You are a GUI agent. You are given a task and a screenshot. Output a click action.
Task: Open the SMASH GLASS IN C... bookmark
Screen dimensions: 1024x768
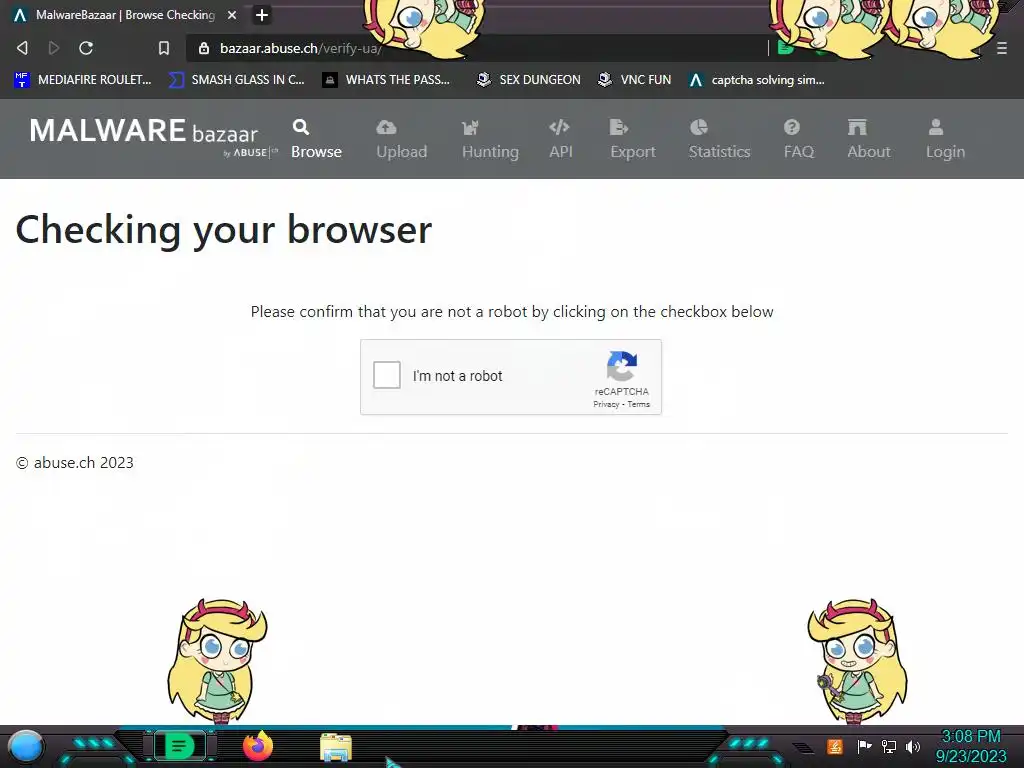point(236,80)
